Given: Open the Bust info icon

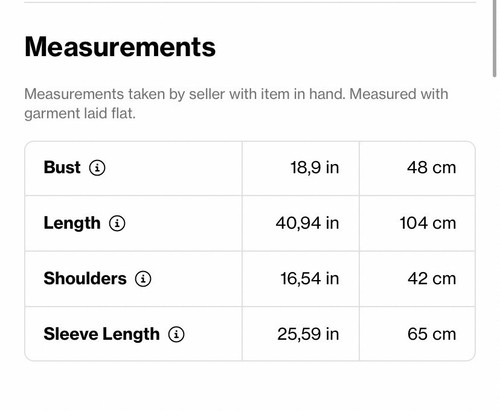Looking at the screenshot, I should tap(97, 168).
